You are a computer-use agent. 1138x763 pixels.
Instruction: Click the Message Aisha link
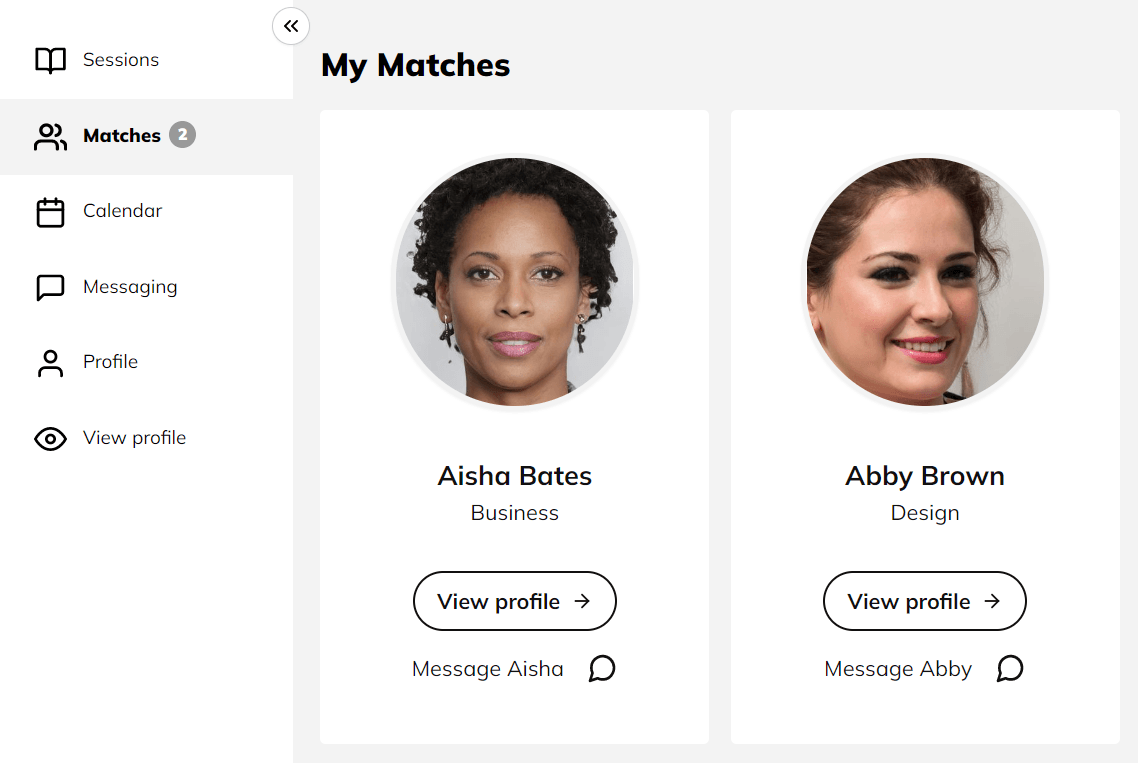488,669
